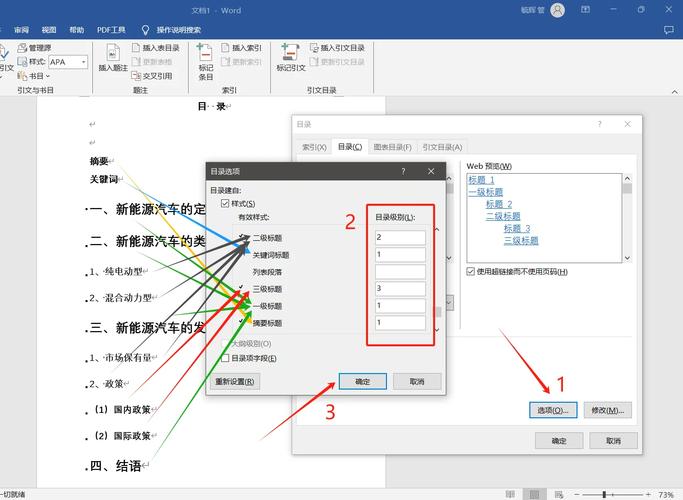The image size is (683, 500).
Task: Click the comments icon in ribbon corner
Action: click(x=669, y=30)
